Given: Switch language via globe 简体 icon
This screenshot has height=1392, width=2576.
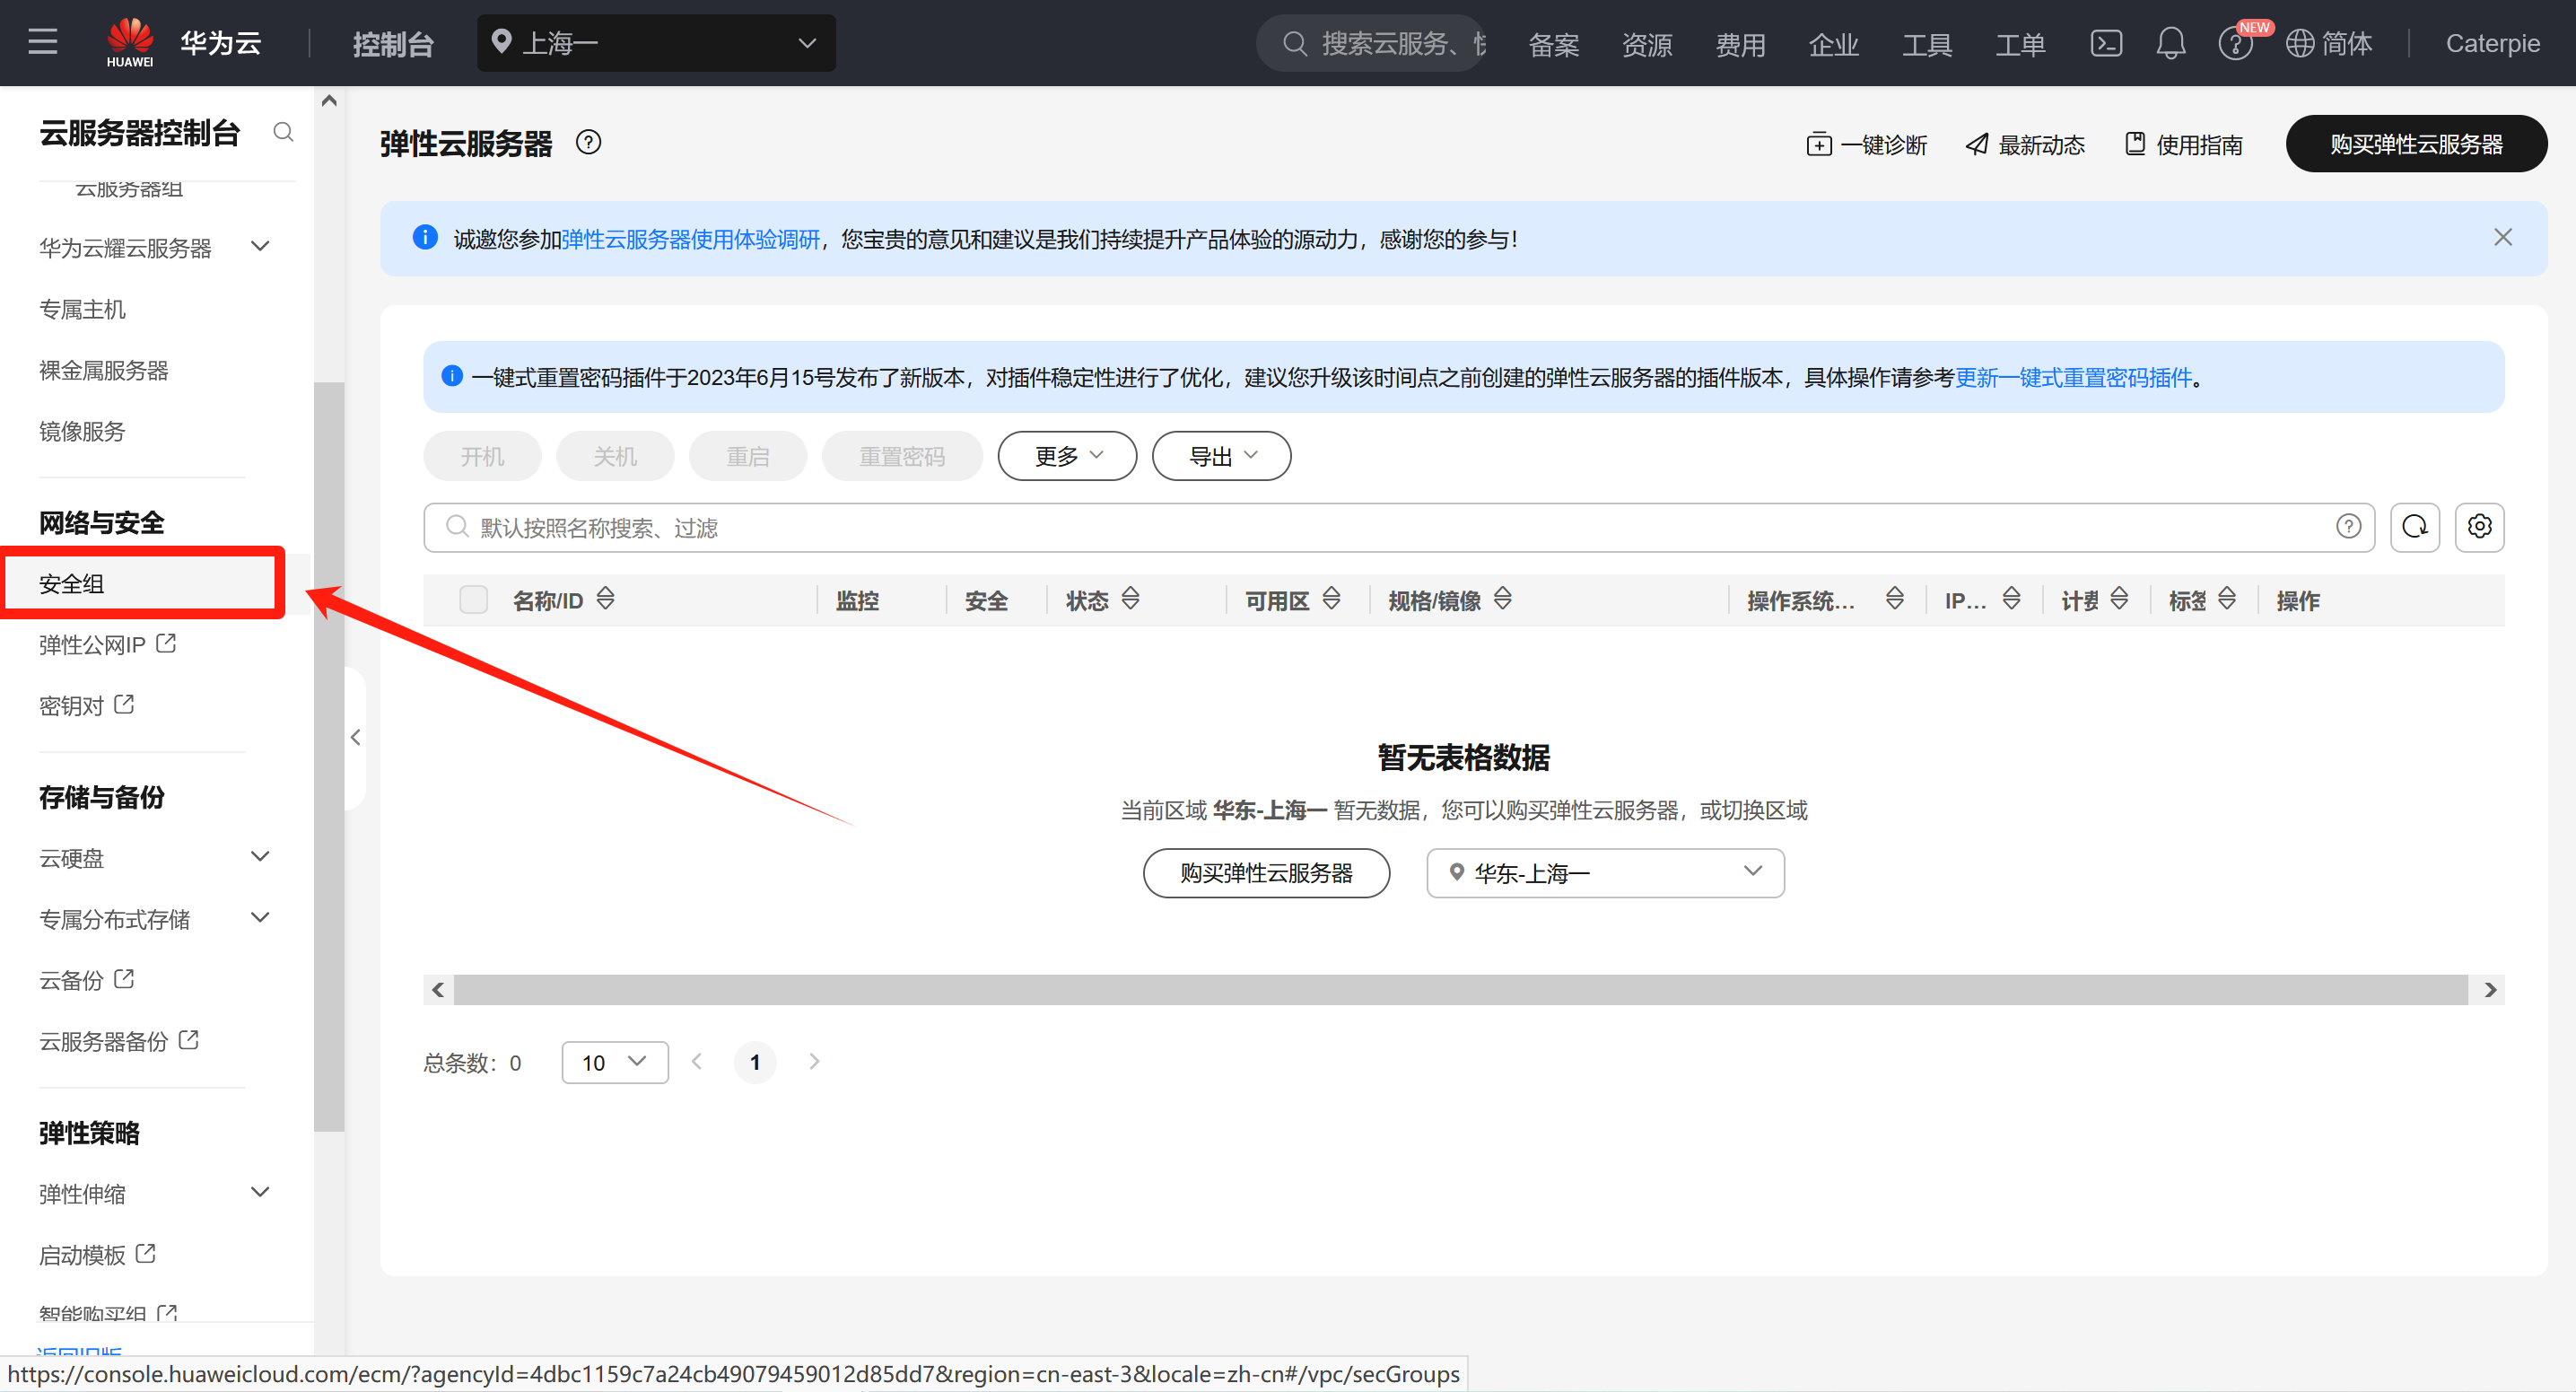Looking at the screenshot, I should pyautogui.click(x=2328, y=43).
